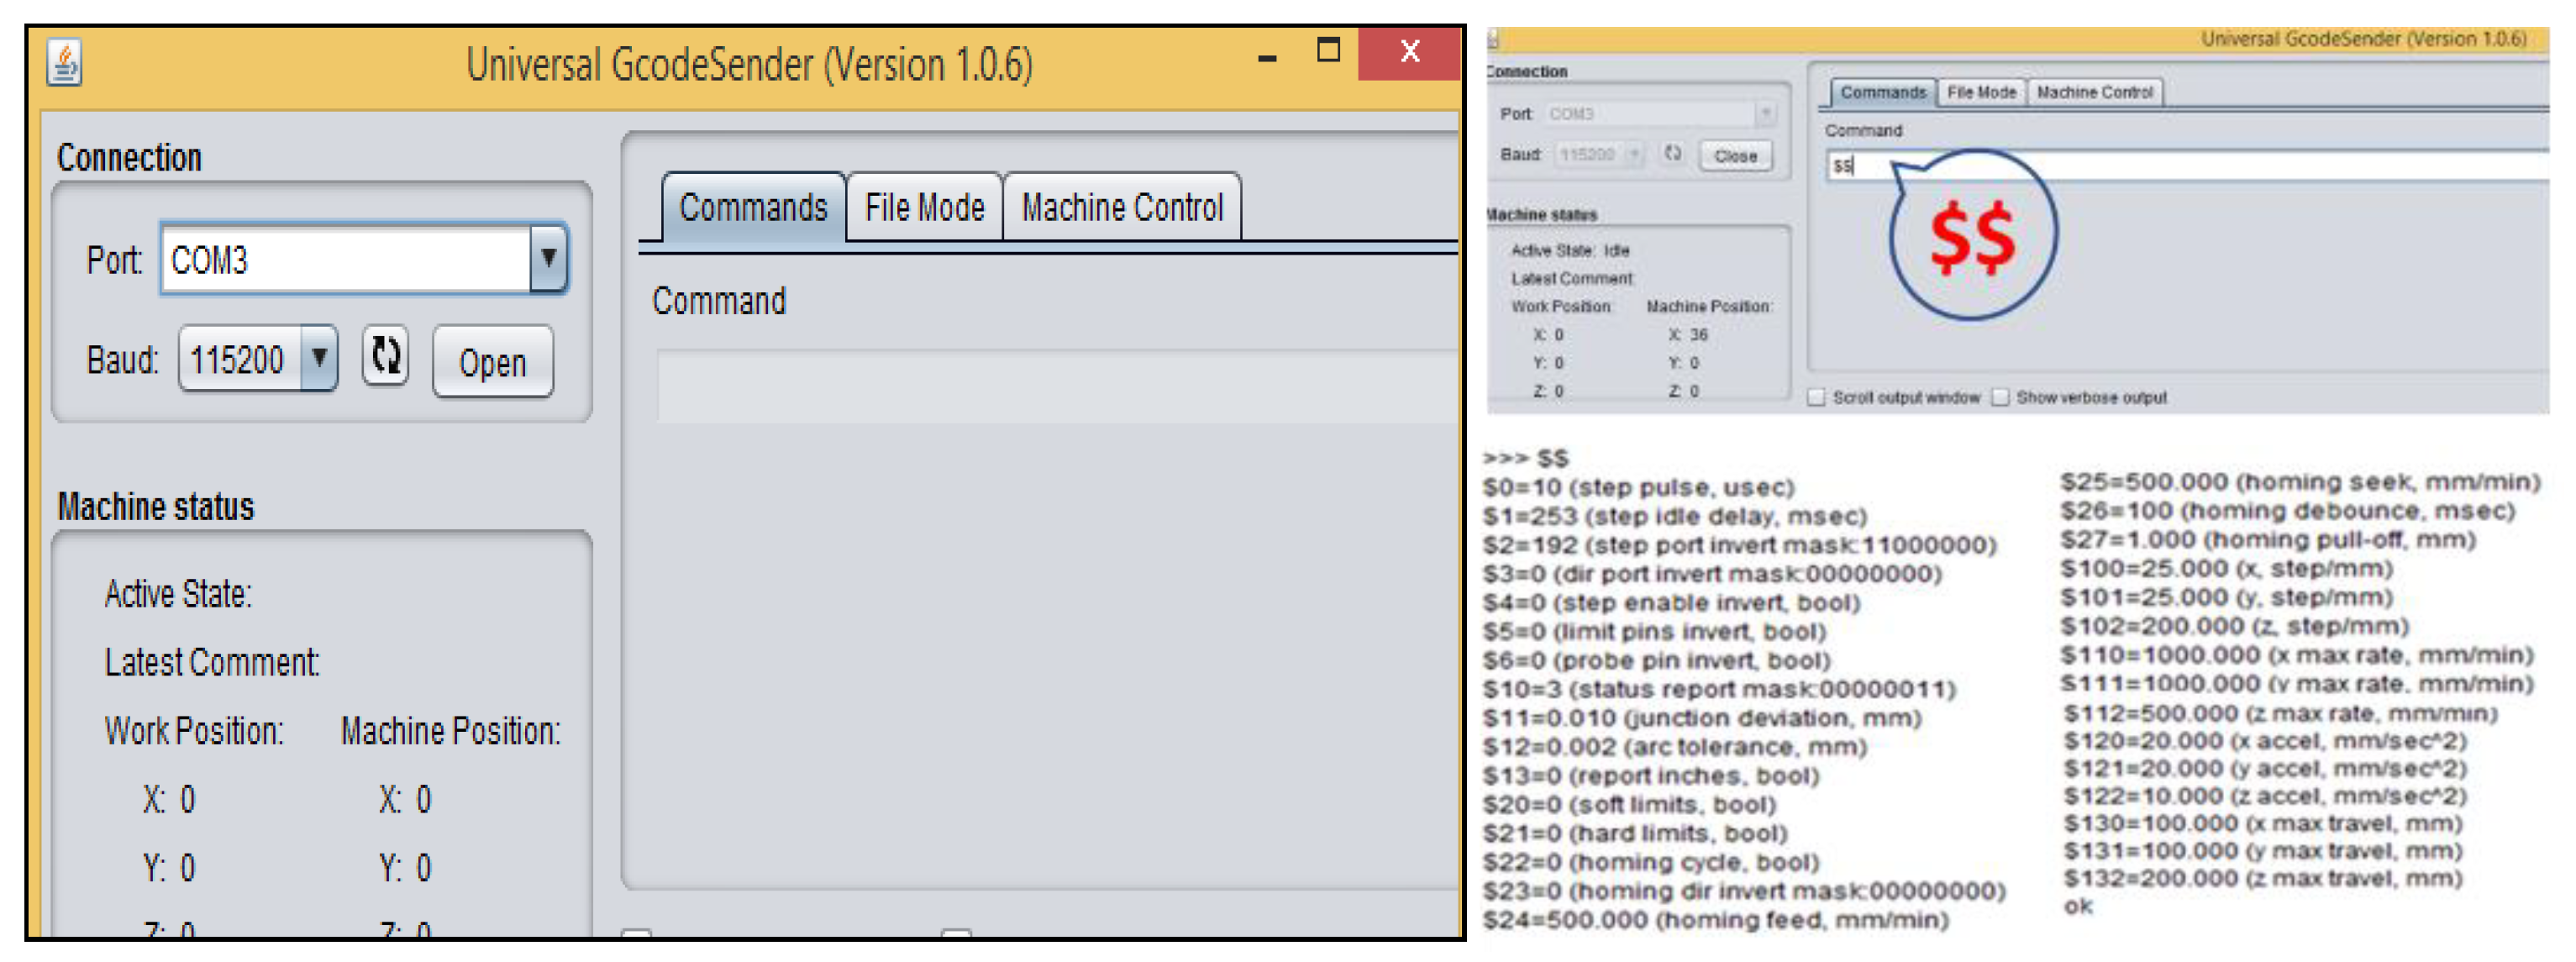The width and height of the screenshot is (2576, 962).
Task: Expand 115200 baud dropdown in large window
Action: point(319,358)
